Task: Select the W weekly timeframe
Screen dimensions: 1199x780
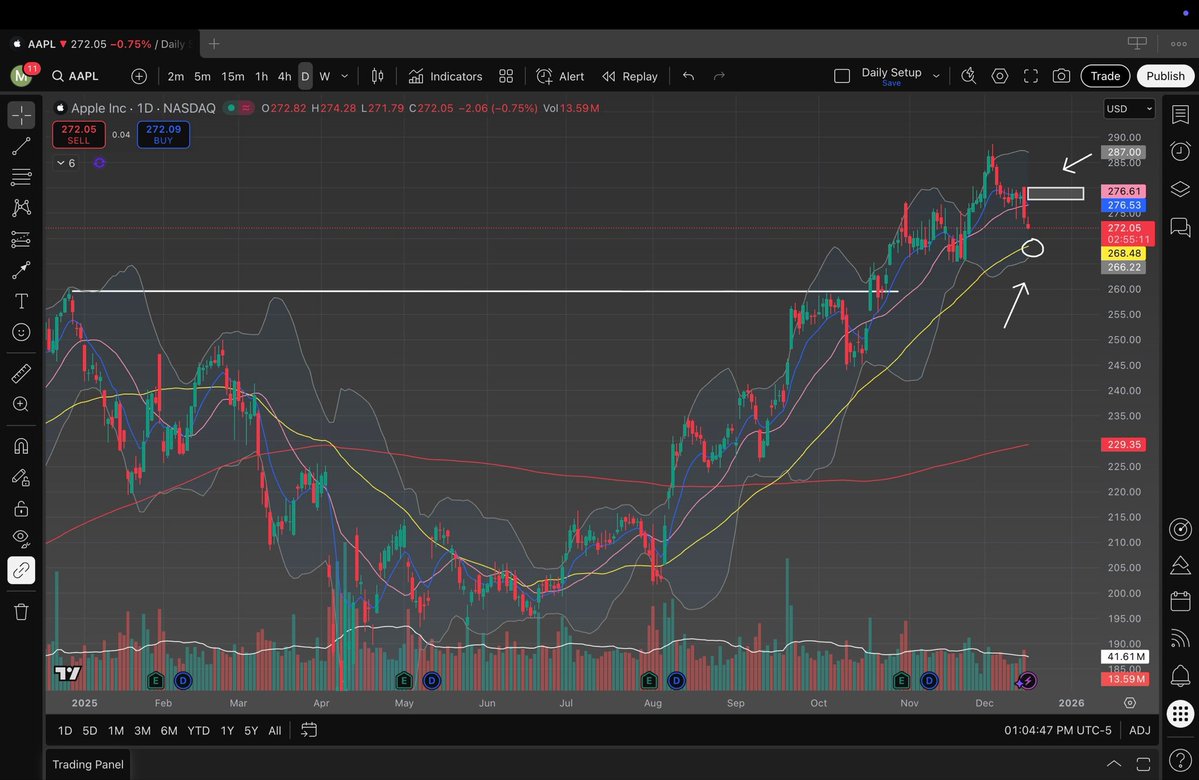Action: click(x=324, y=76)
